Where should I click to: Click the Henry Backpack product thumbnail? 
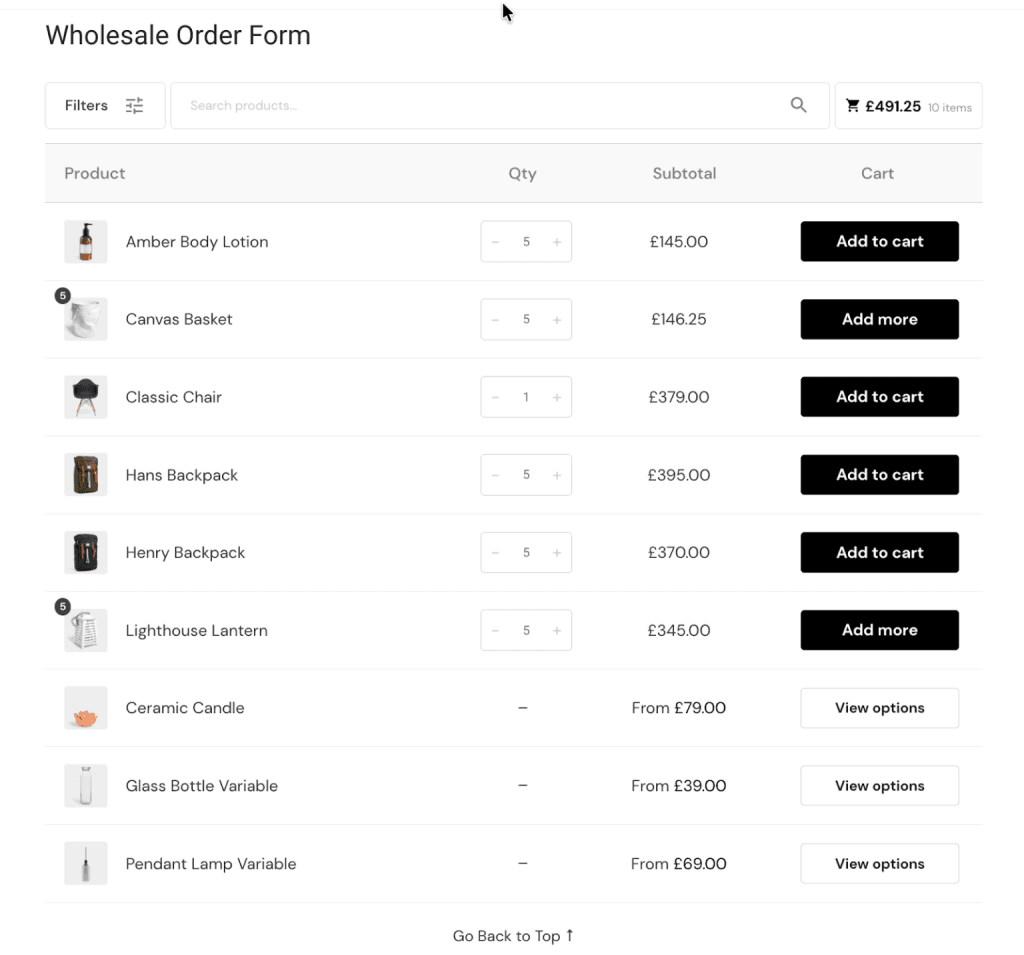[x=86, y=552]
